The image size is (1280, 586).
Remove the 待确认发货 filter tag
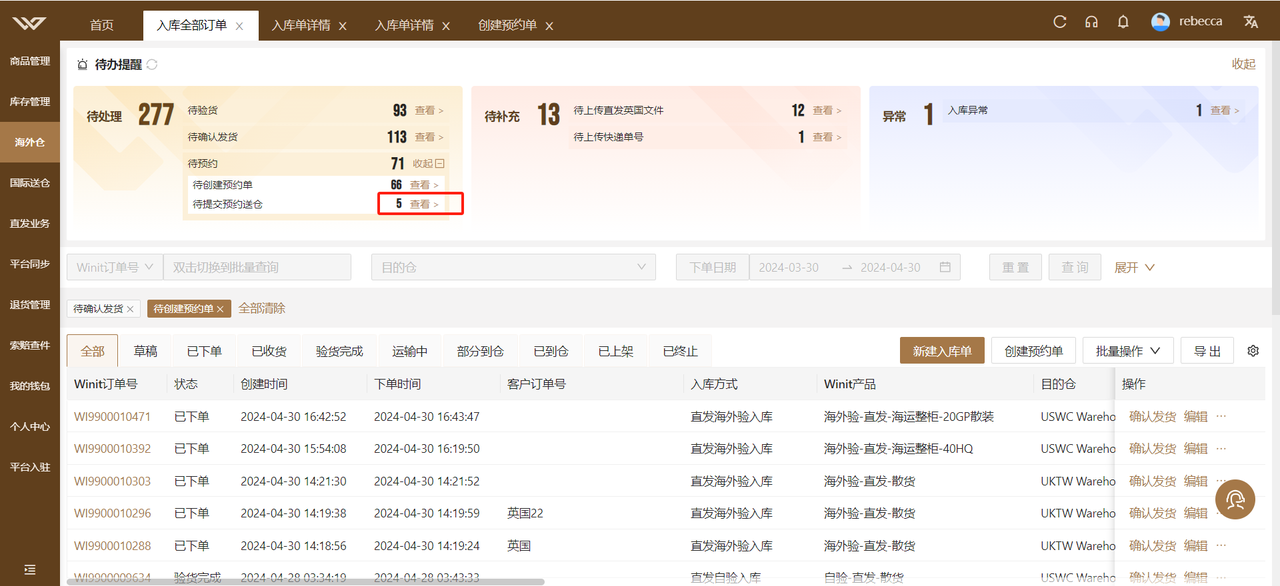[130, 309]
